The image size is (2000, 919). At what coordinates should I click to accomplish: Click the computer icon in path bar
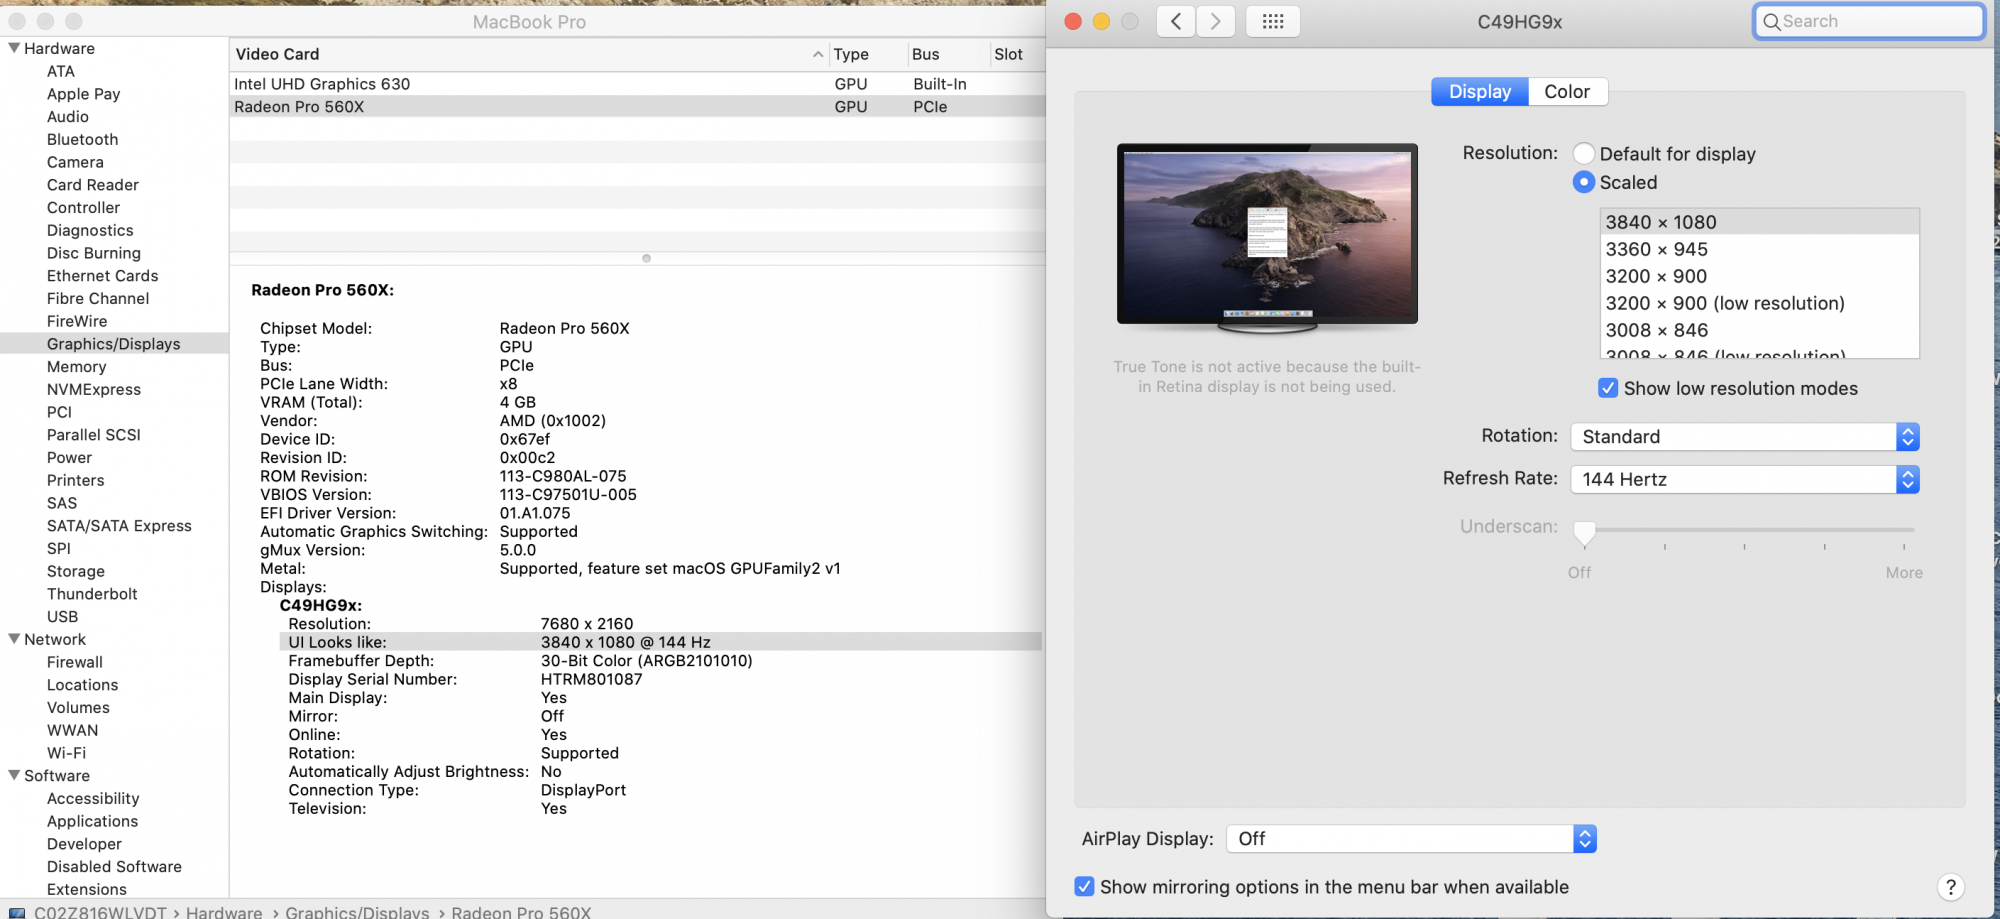(x=17, y=912)
